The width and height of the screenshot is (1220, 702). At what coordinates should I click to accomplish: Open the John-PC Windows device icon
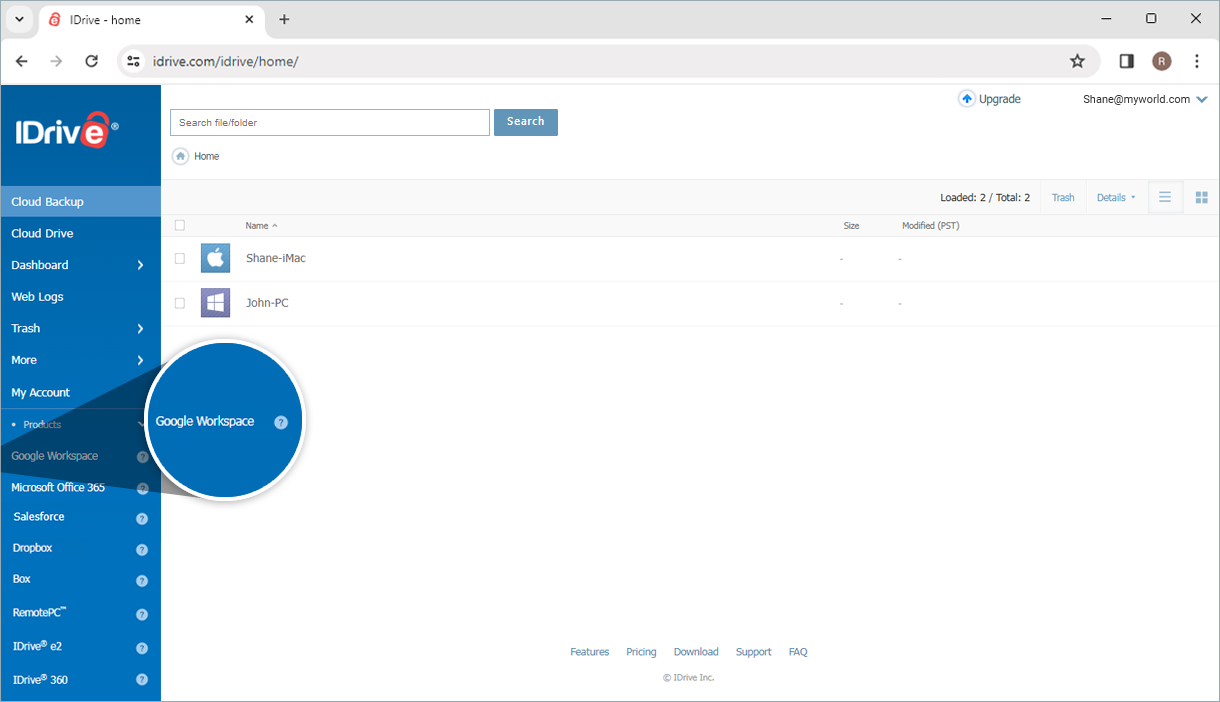(x=215, y=303)
